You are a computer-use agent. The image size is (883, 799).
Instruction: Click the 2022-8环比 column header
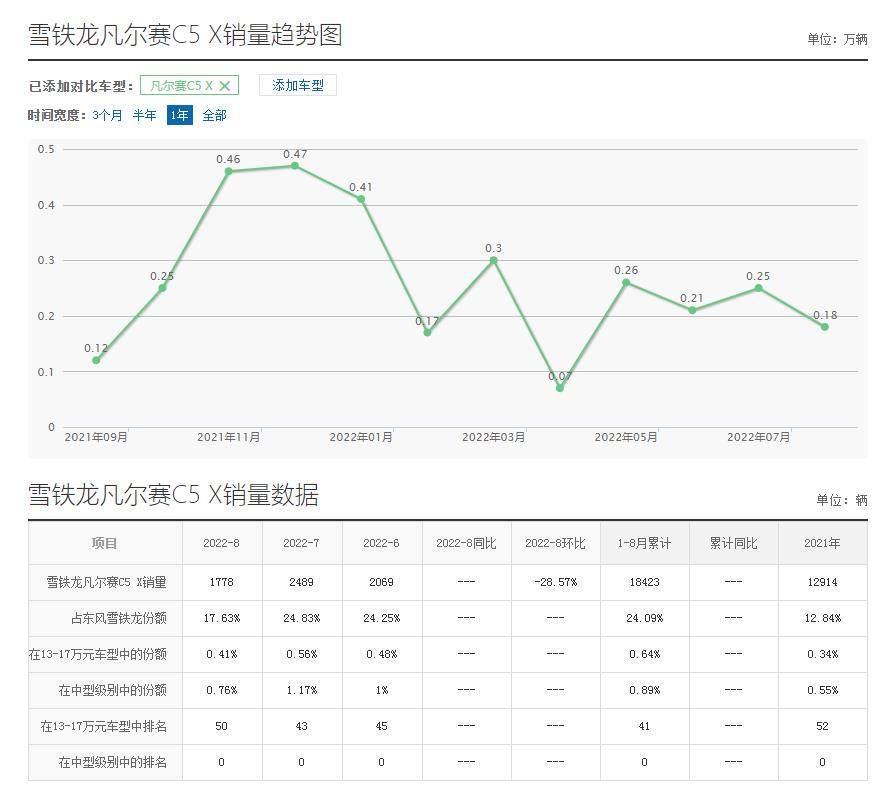coord(555,544)
